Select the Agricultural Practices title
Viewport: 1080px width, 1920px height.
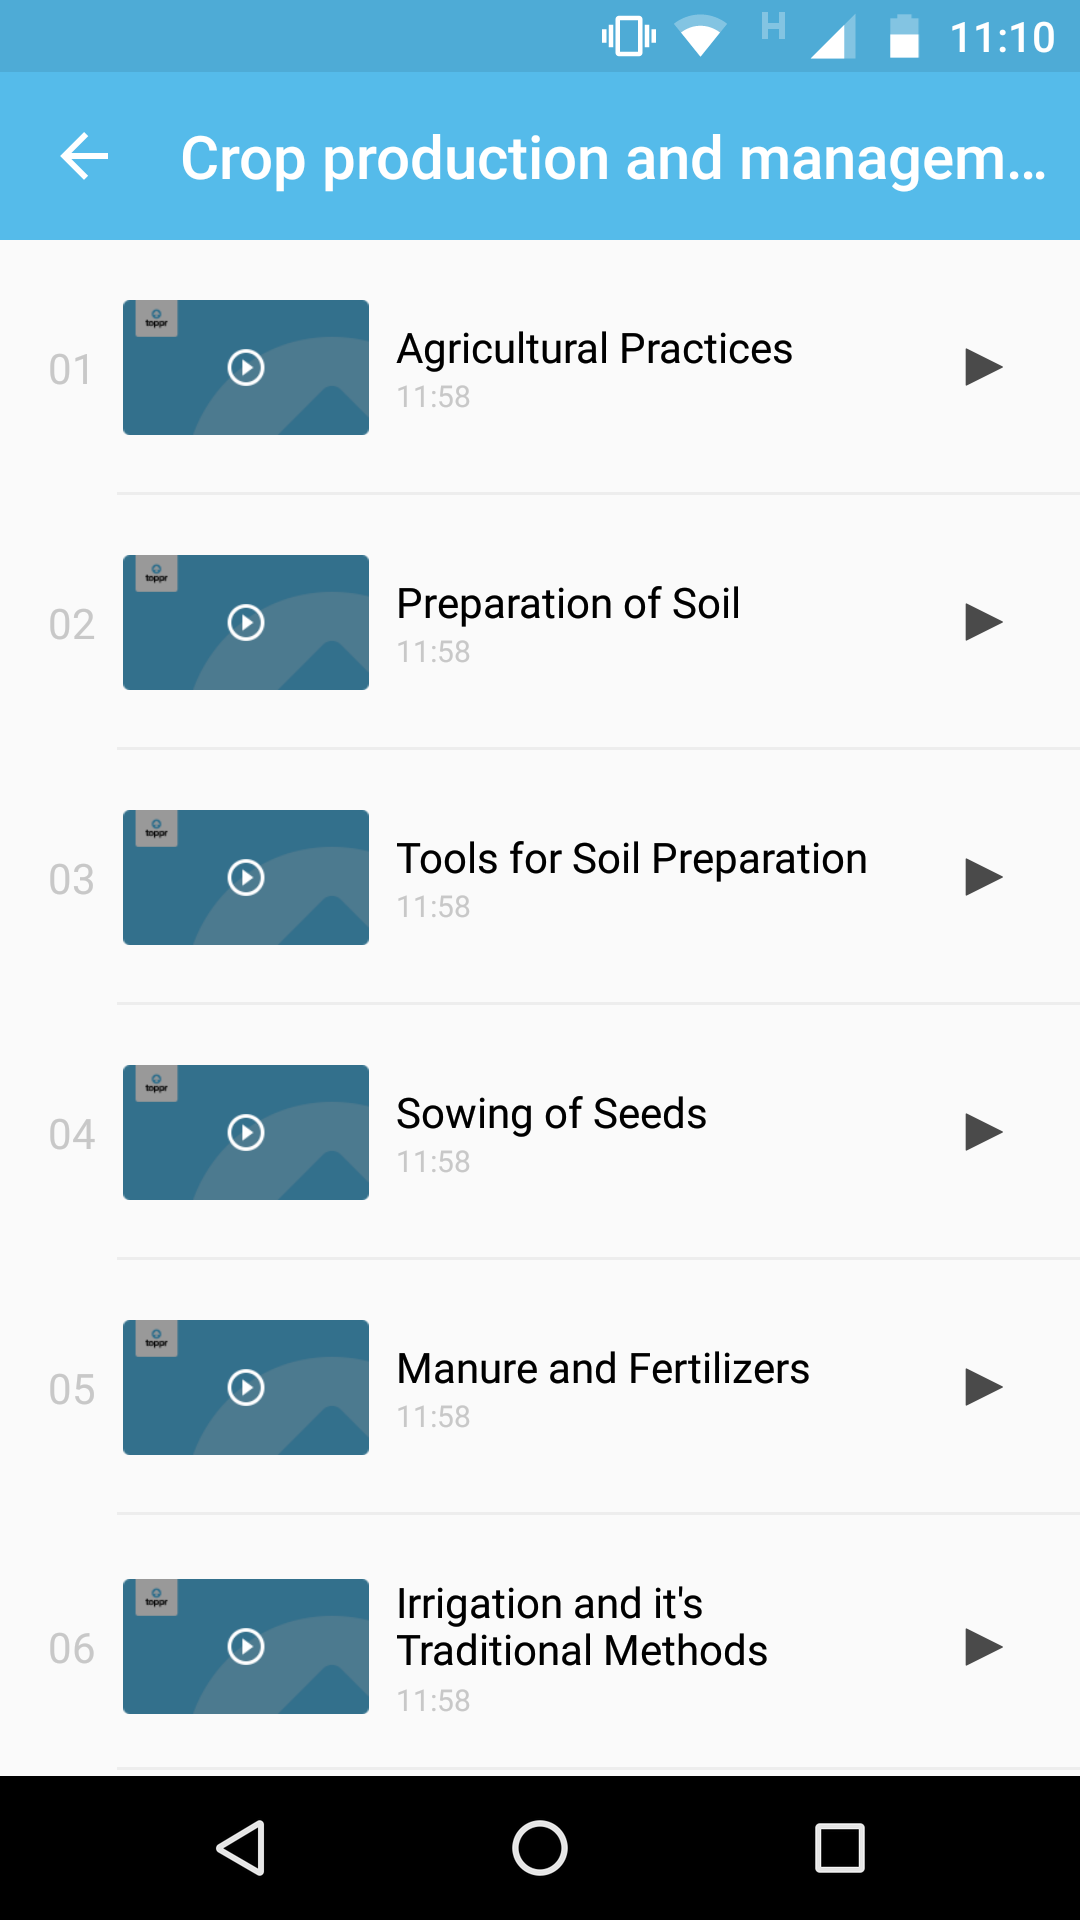(x=594, y=349)
